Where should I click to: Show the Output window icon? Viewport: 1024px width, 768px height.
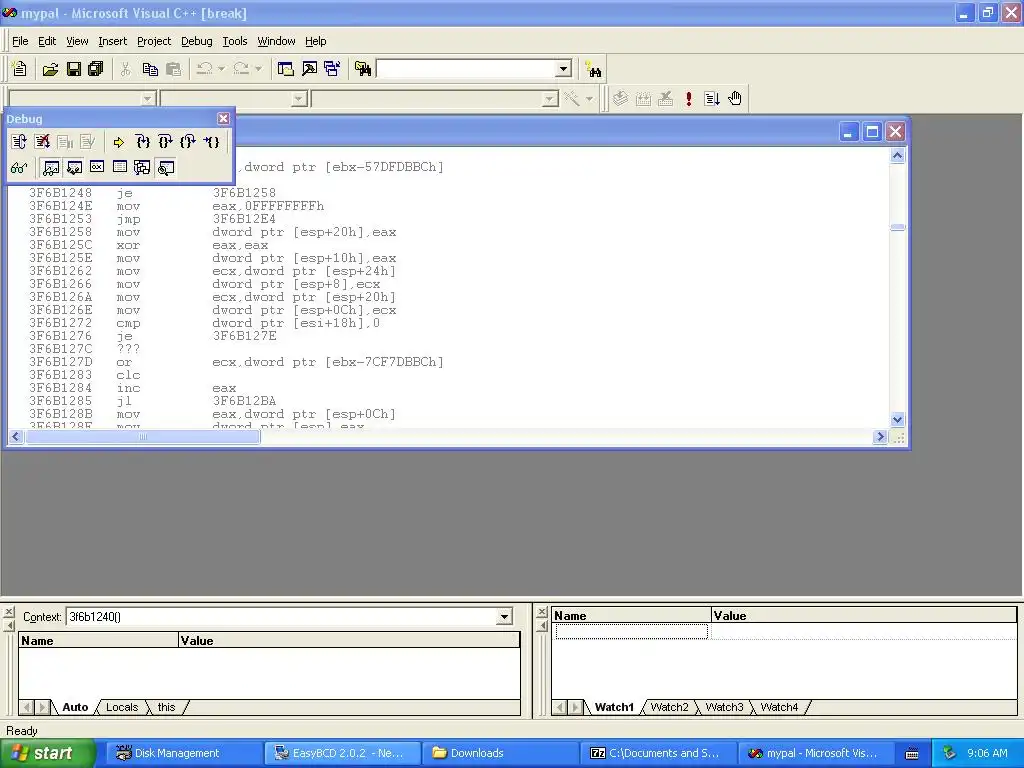pyautogui.click(x=309, y=69)
